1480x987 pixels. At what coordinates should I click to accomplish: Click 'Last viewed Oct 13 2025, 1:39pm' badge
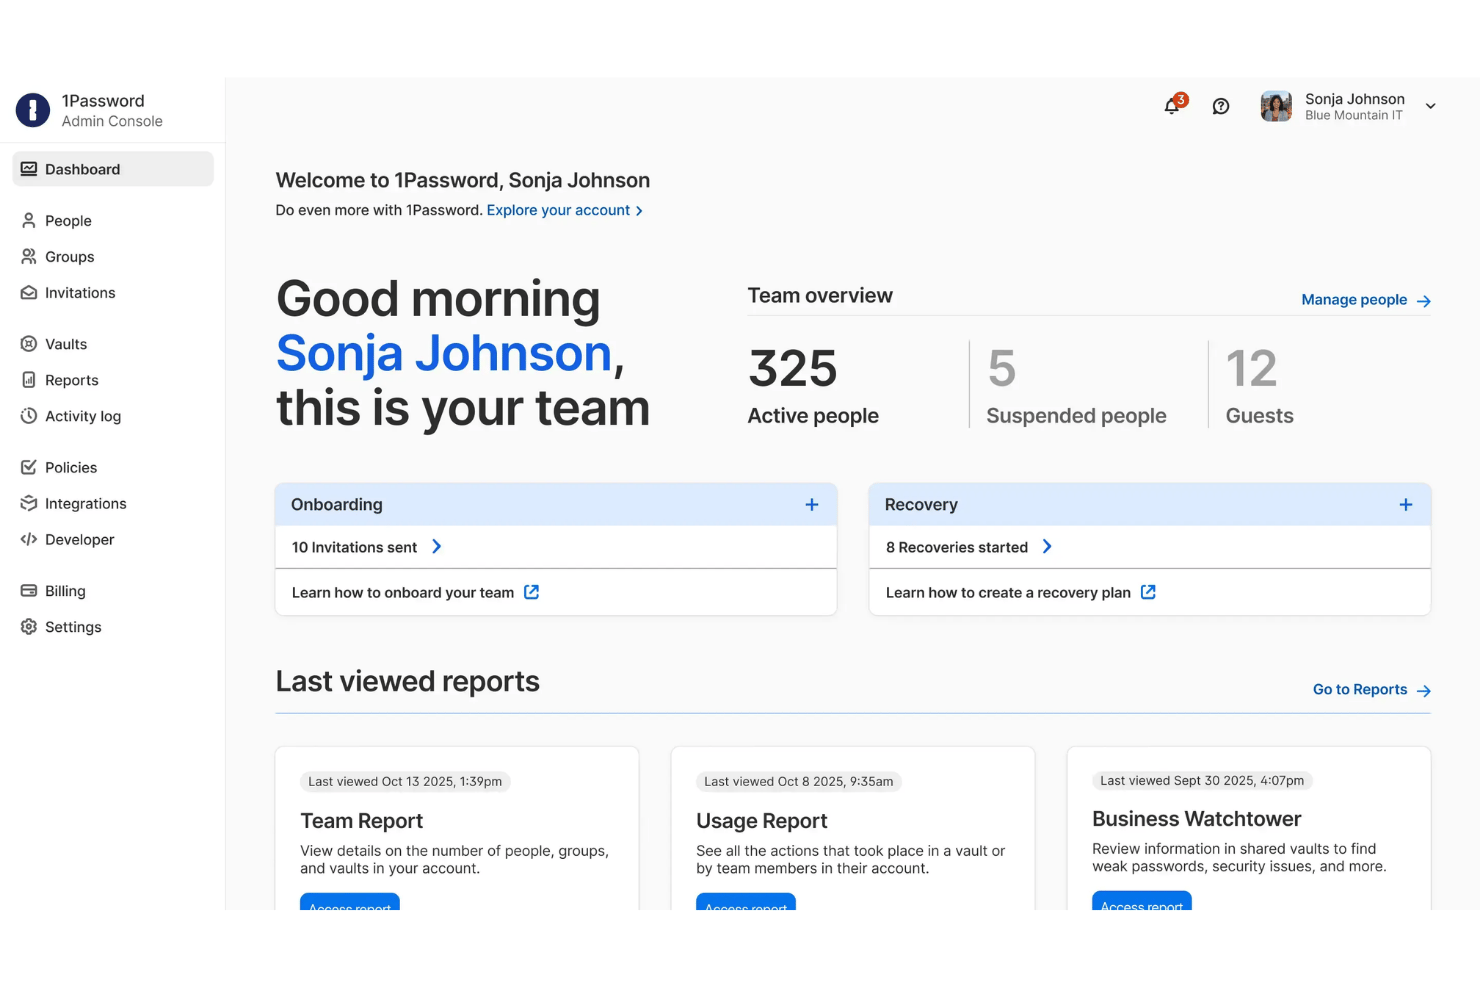tap(405, 781)
